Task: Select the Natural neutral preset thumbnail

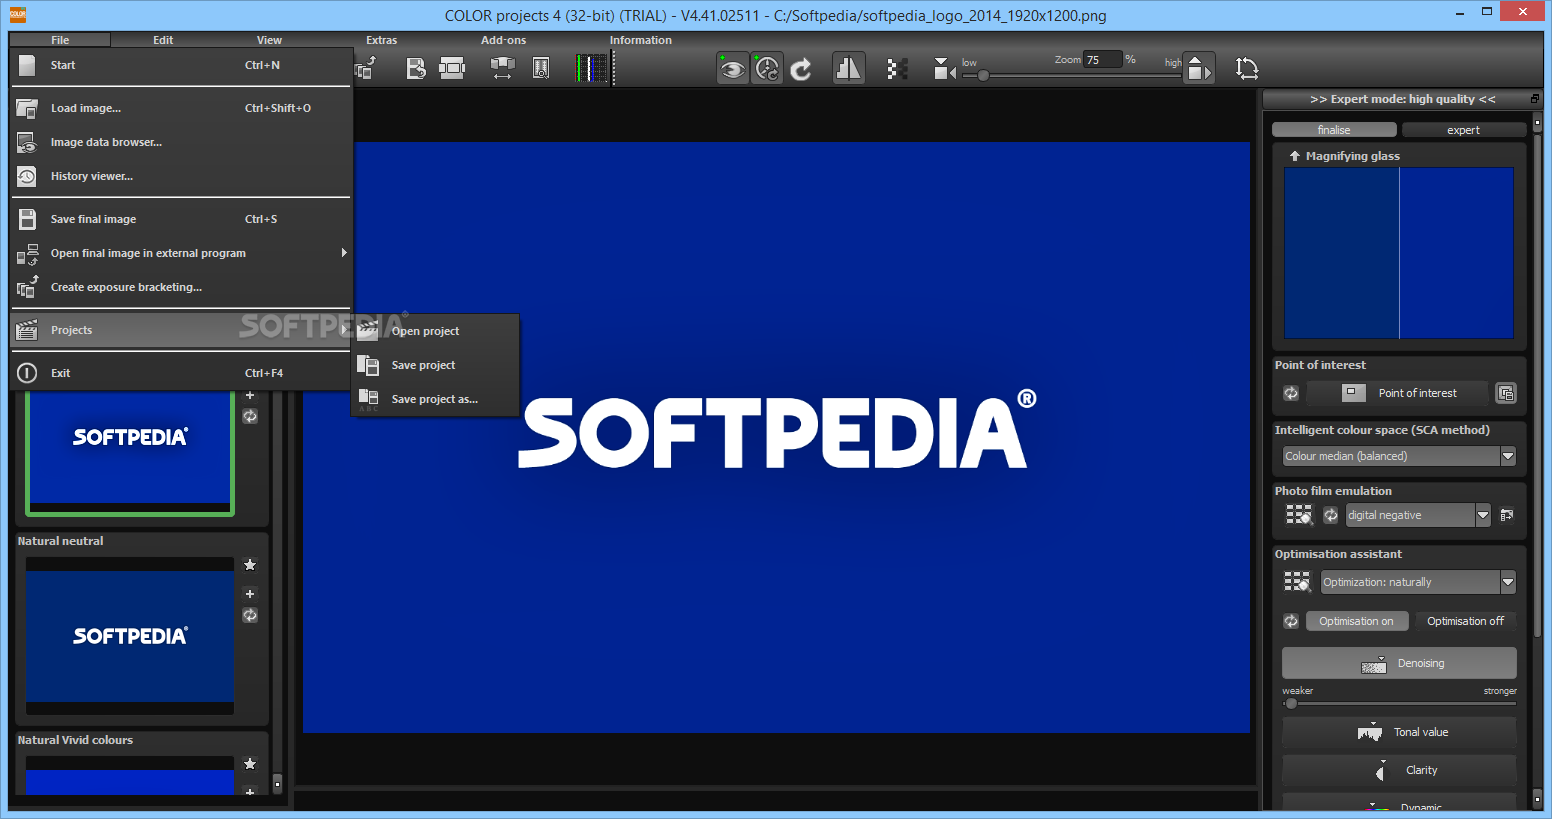Action: (x=130, y=636)
